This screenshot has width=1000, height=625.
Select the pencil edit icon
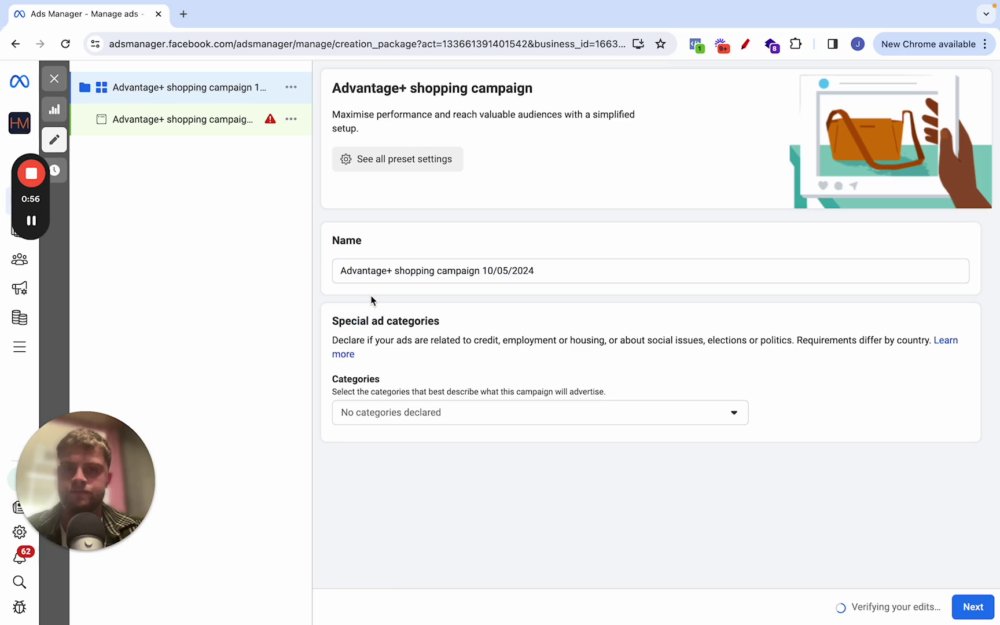[54, 140]
